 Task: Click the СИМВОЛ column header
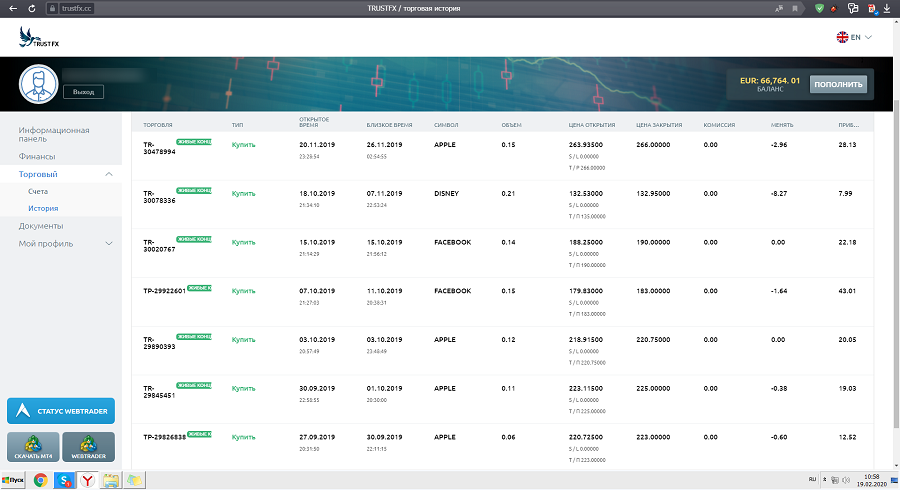point(446,125)
